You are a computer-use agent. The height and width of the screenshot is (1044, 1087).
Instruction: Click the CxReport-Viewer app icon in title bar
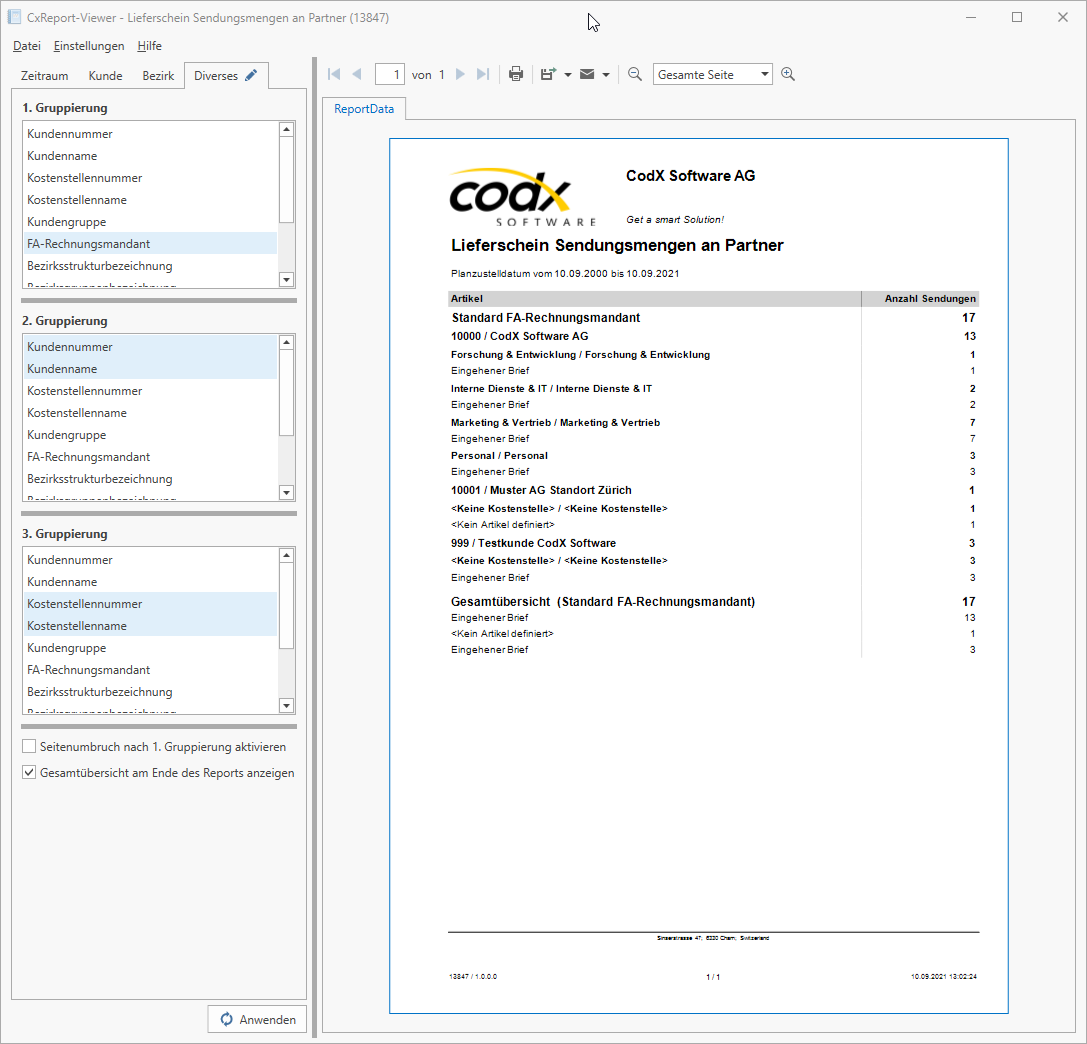15,17
